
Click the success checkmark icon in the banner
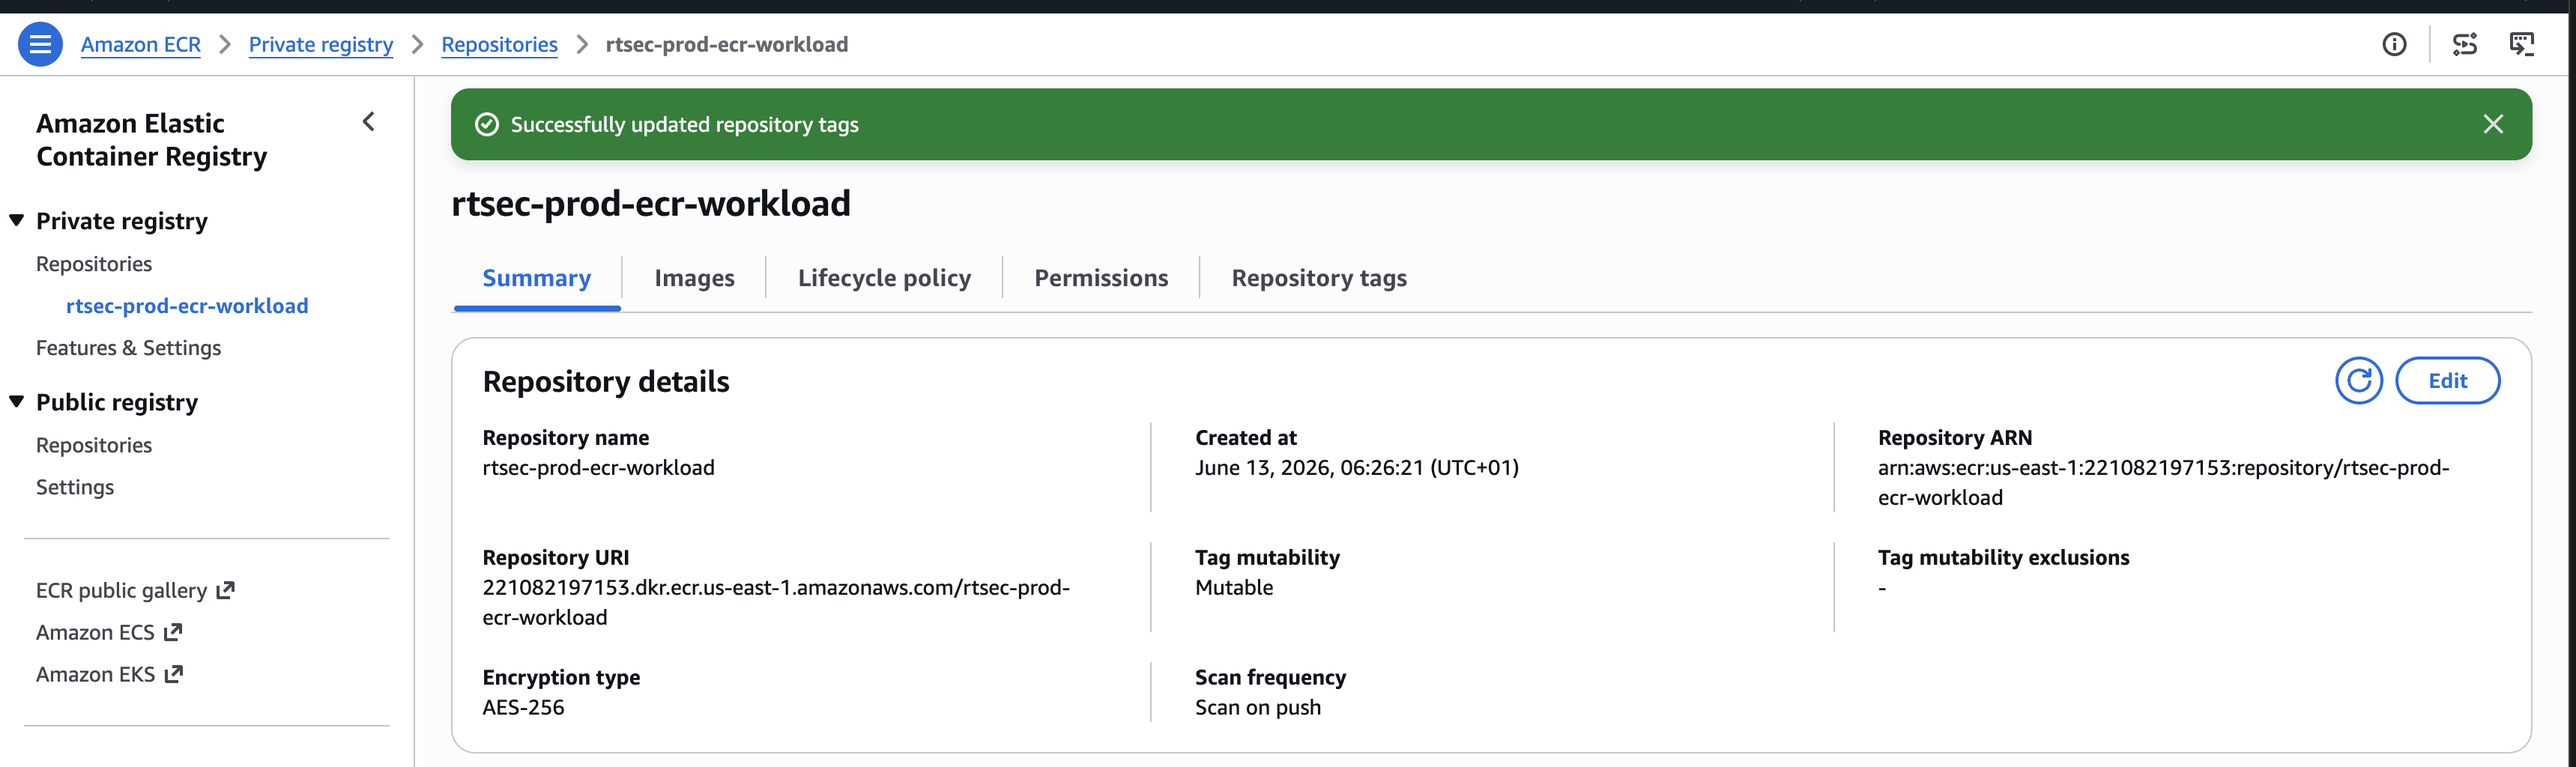487,124
